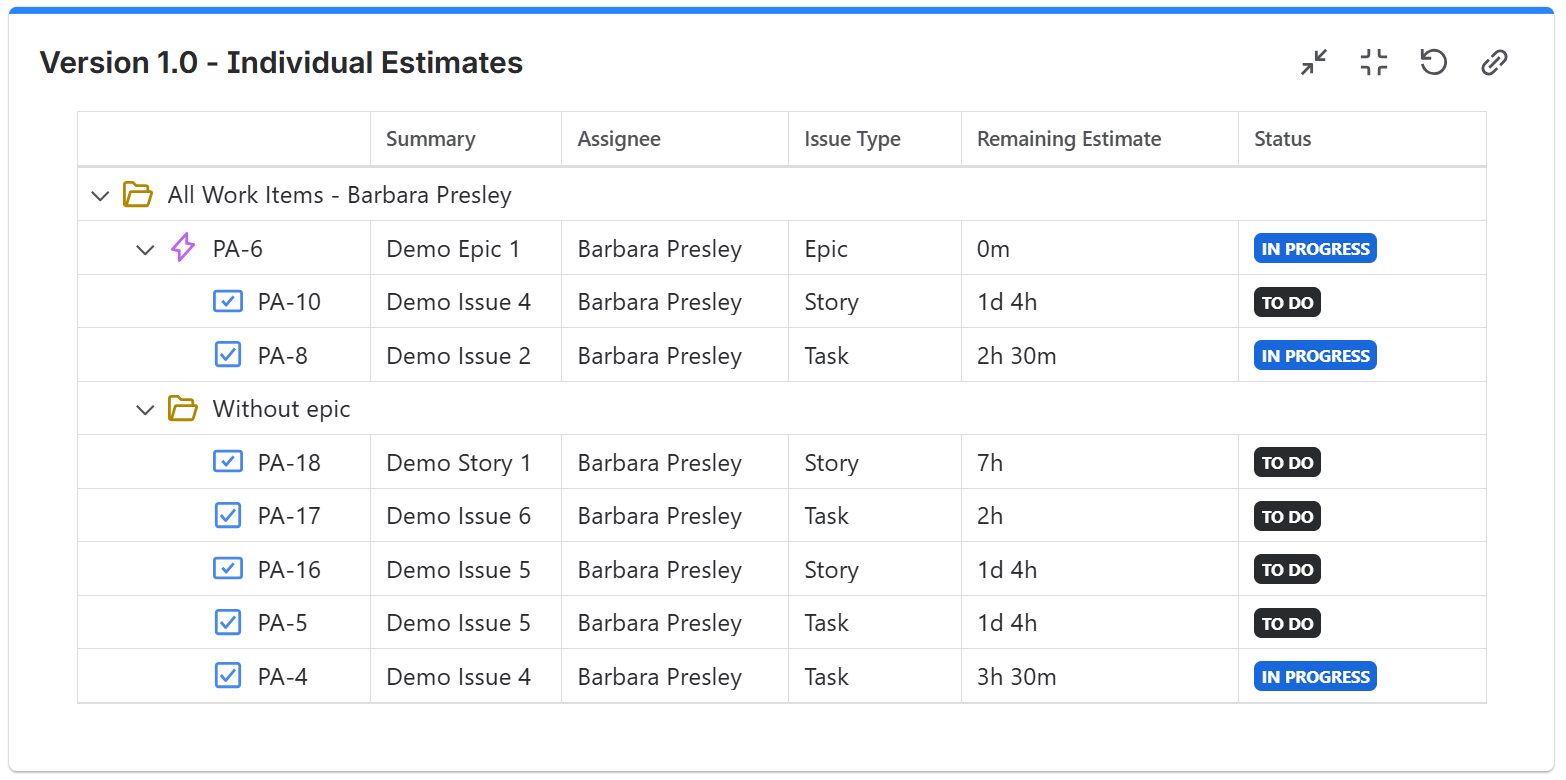Select the Demo Epic 1 summary cell
The height and width of the screenshot is (780, 1566).
pyautogui.click(x=466, y=249)
